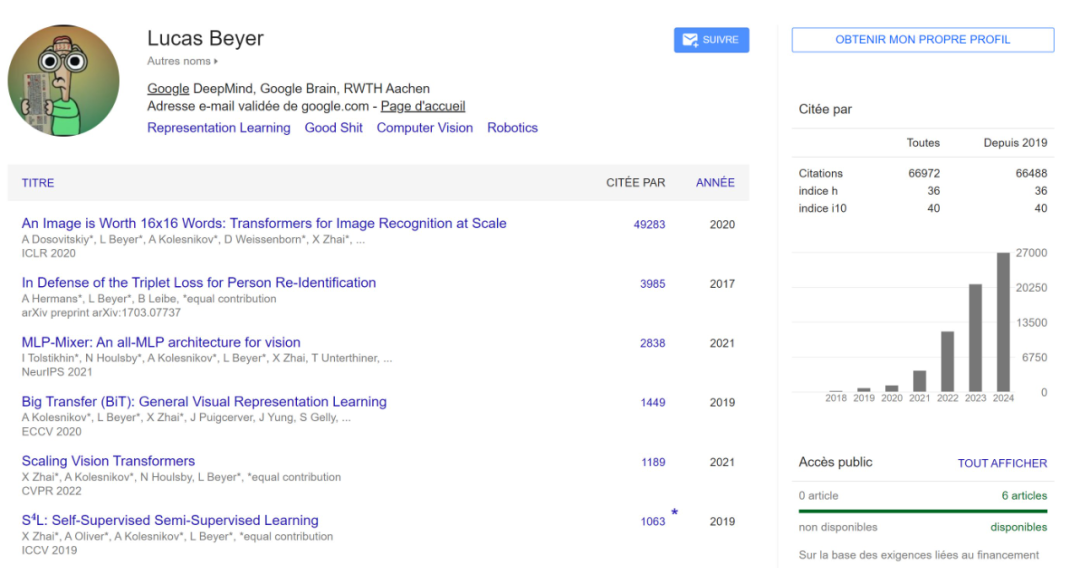
Task: Click the asterisk beside 1063 citations
Action: coord(675,513)
